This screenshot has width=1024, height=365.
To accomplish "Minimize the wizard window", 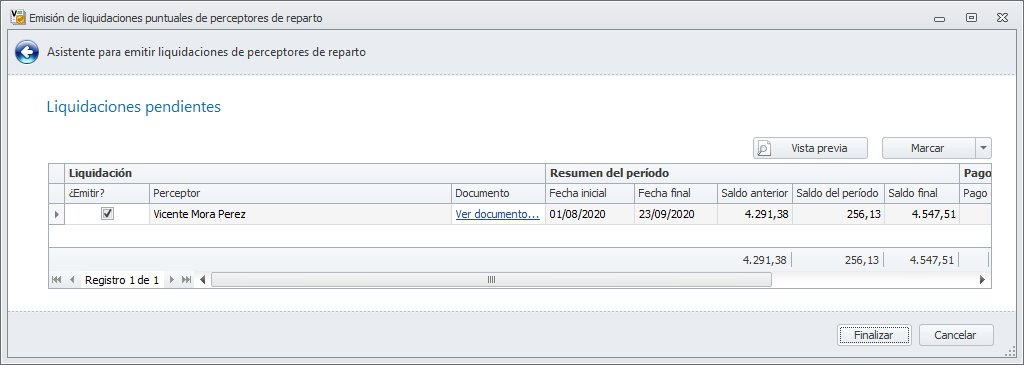I will tap(940, 19).
